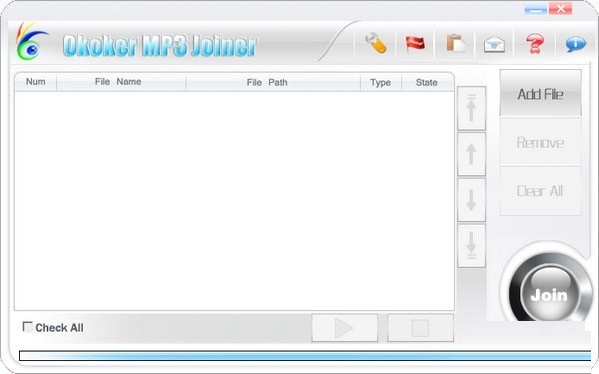This screenshot has height=374, width=599.
Task: Open the envelope mail icon
Action: click(494, 44)
